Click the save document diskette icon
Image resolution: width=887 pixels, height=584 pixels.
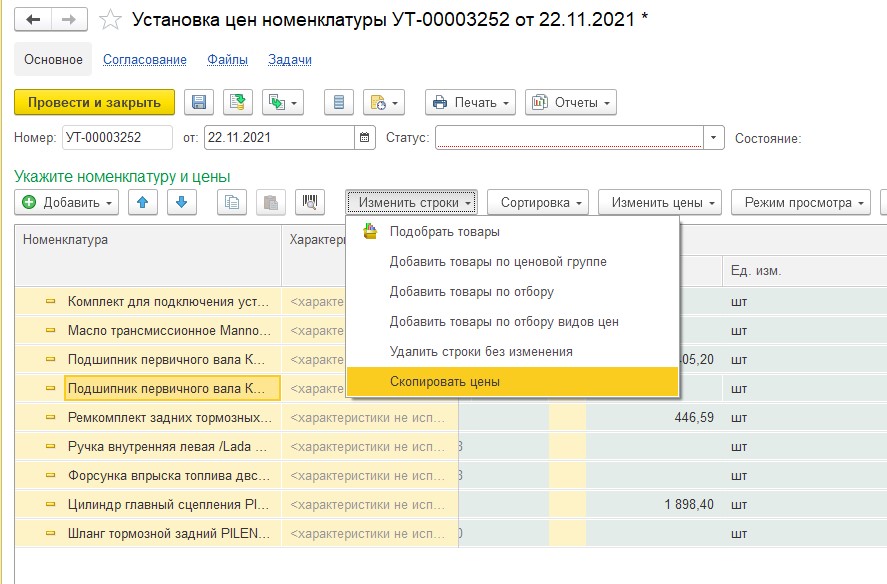pyautogui.click(x=198, y=102)
